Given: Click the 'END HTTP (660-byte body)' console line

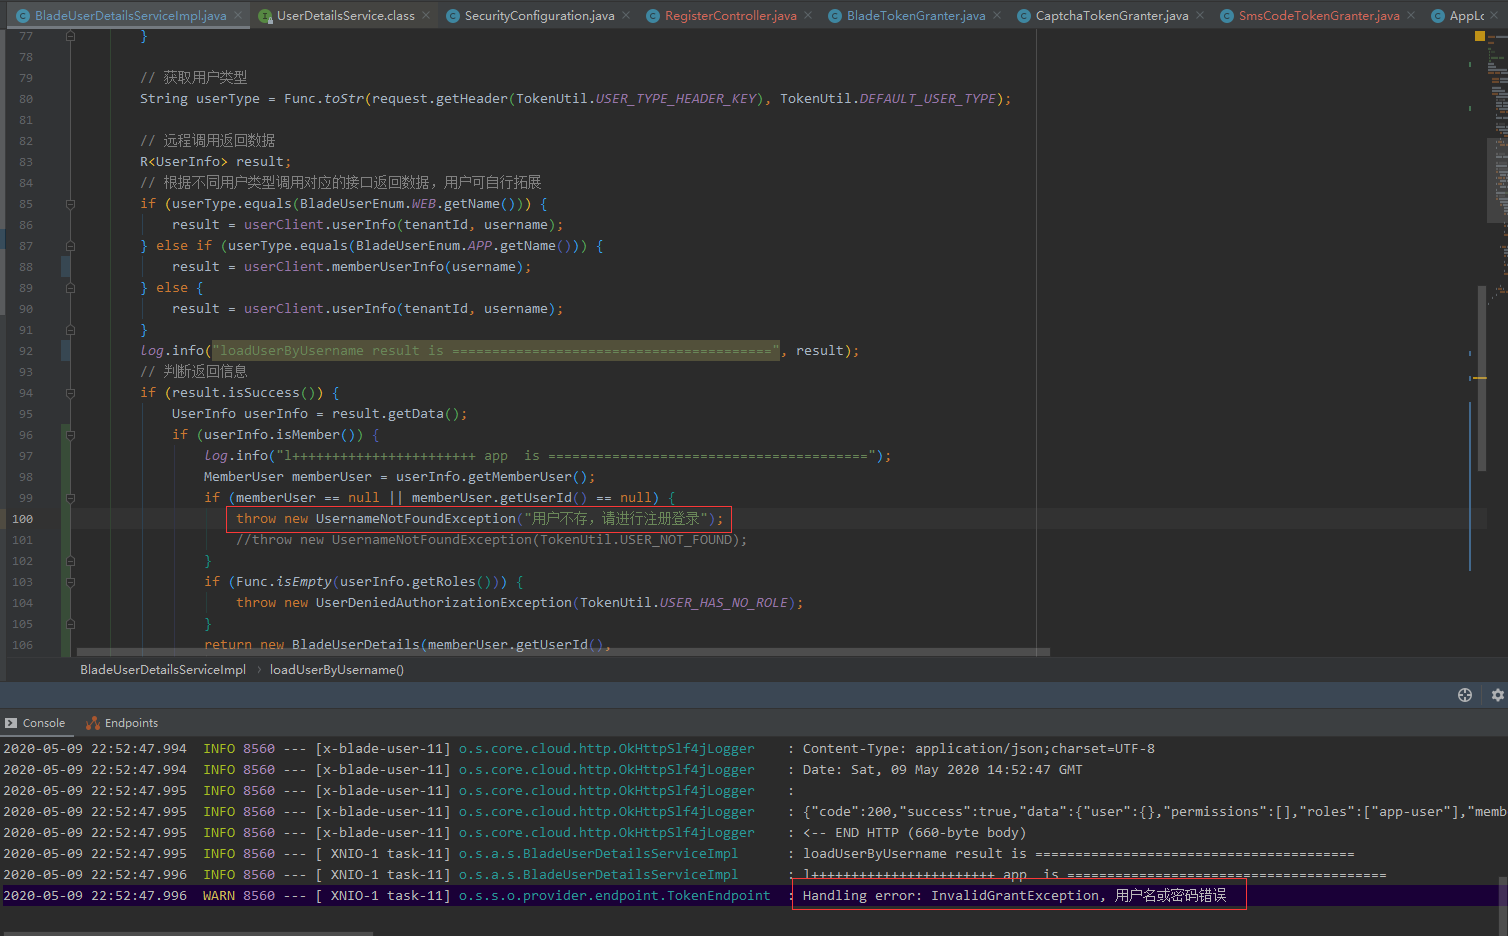Looking at the screenshot, I should click(914, 833).
